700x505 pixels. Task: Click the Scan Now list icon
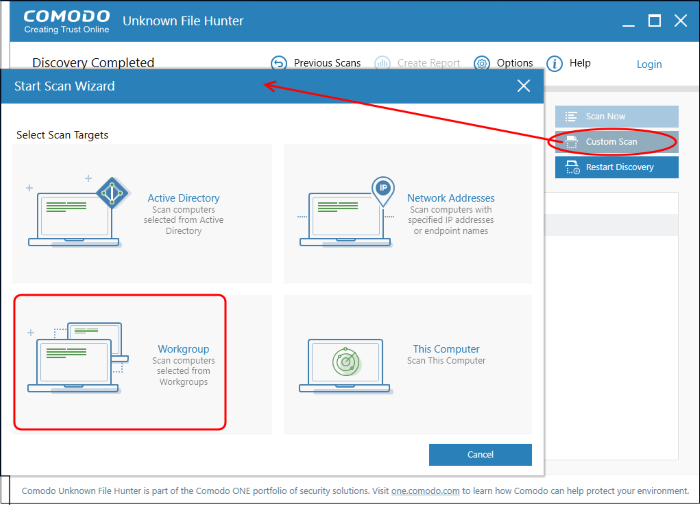click(x=571, y=117)
